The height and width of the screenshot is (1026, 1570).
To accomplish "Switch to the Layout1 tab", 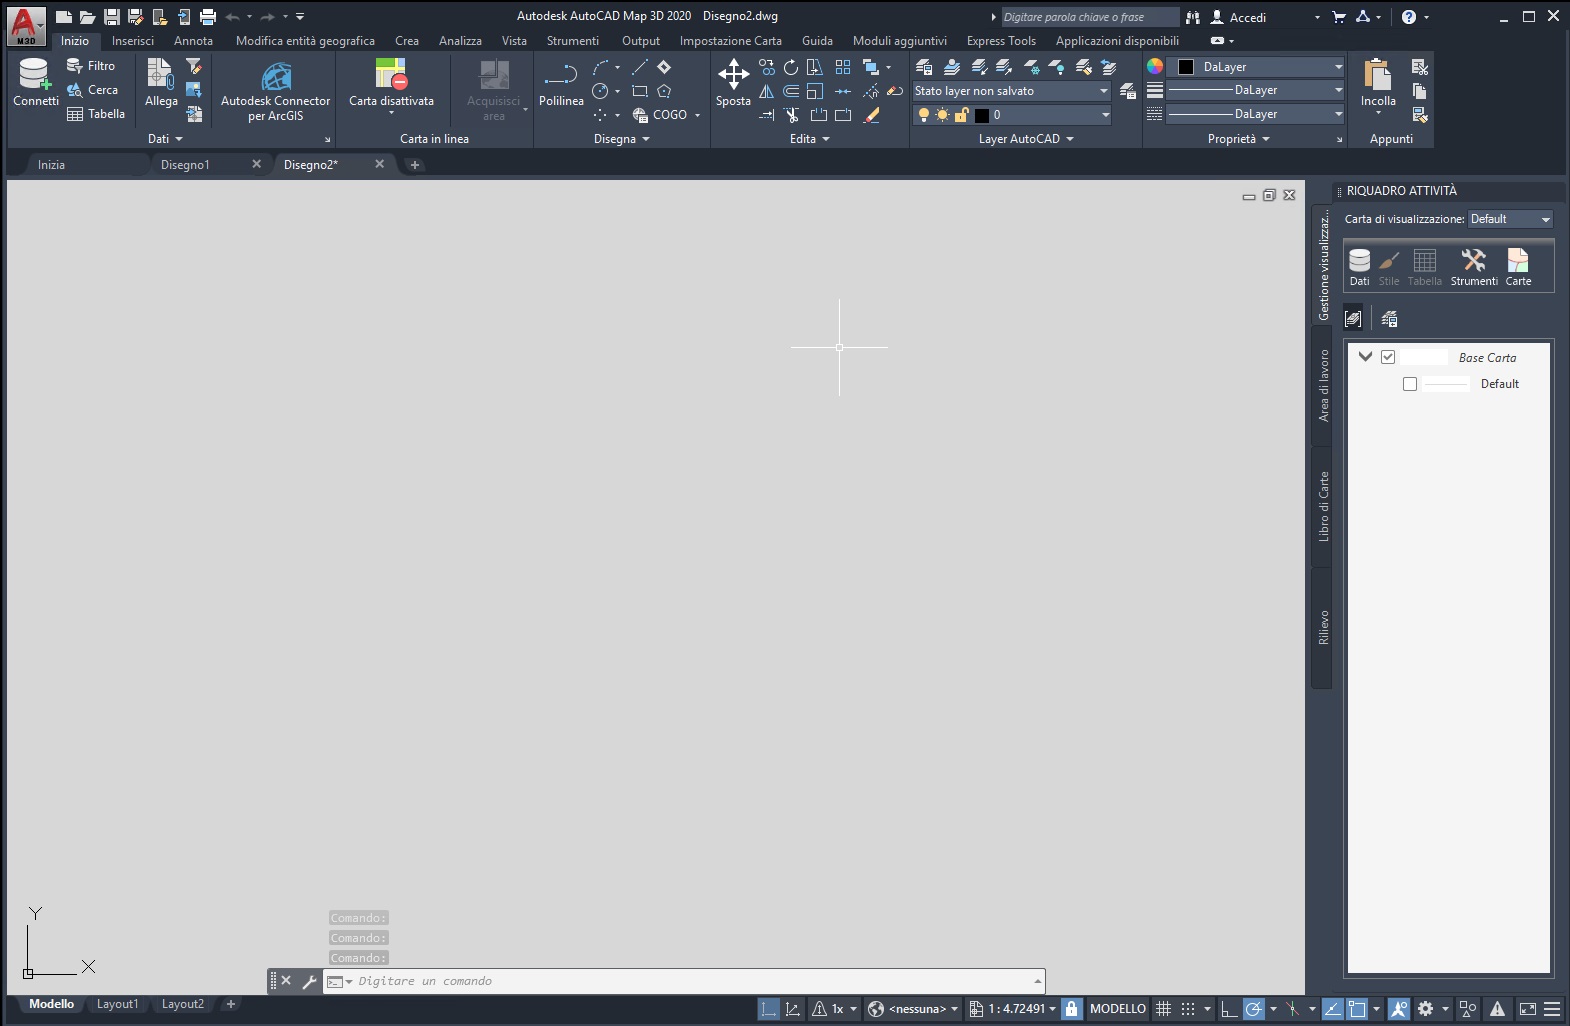I will (117, 1004).
